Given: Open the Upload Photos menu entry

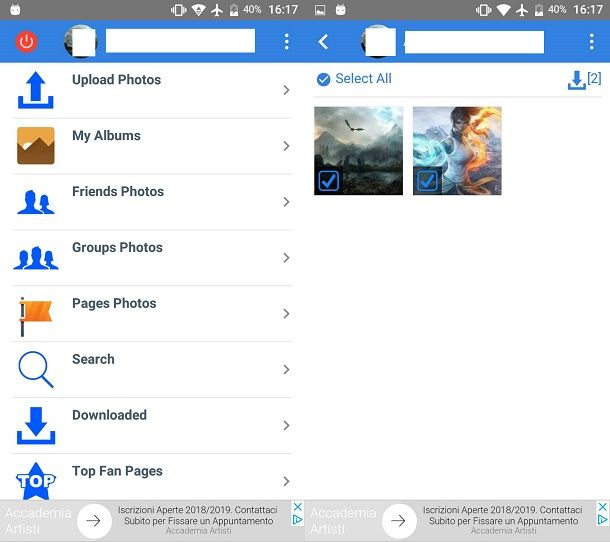Looking at the screenshot, I should coord(152,90).
